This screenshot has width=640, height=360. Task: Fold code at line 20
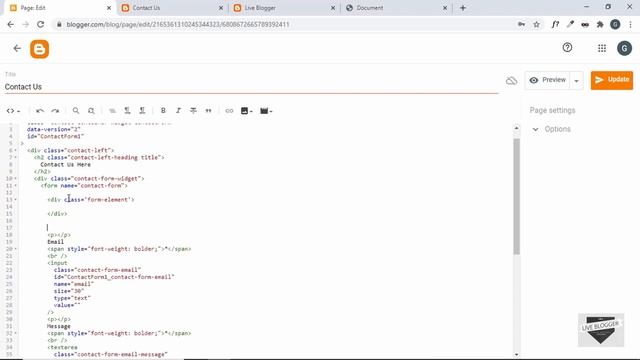[16, 249]
